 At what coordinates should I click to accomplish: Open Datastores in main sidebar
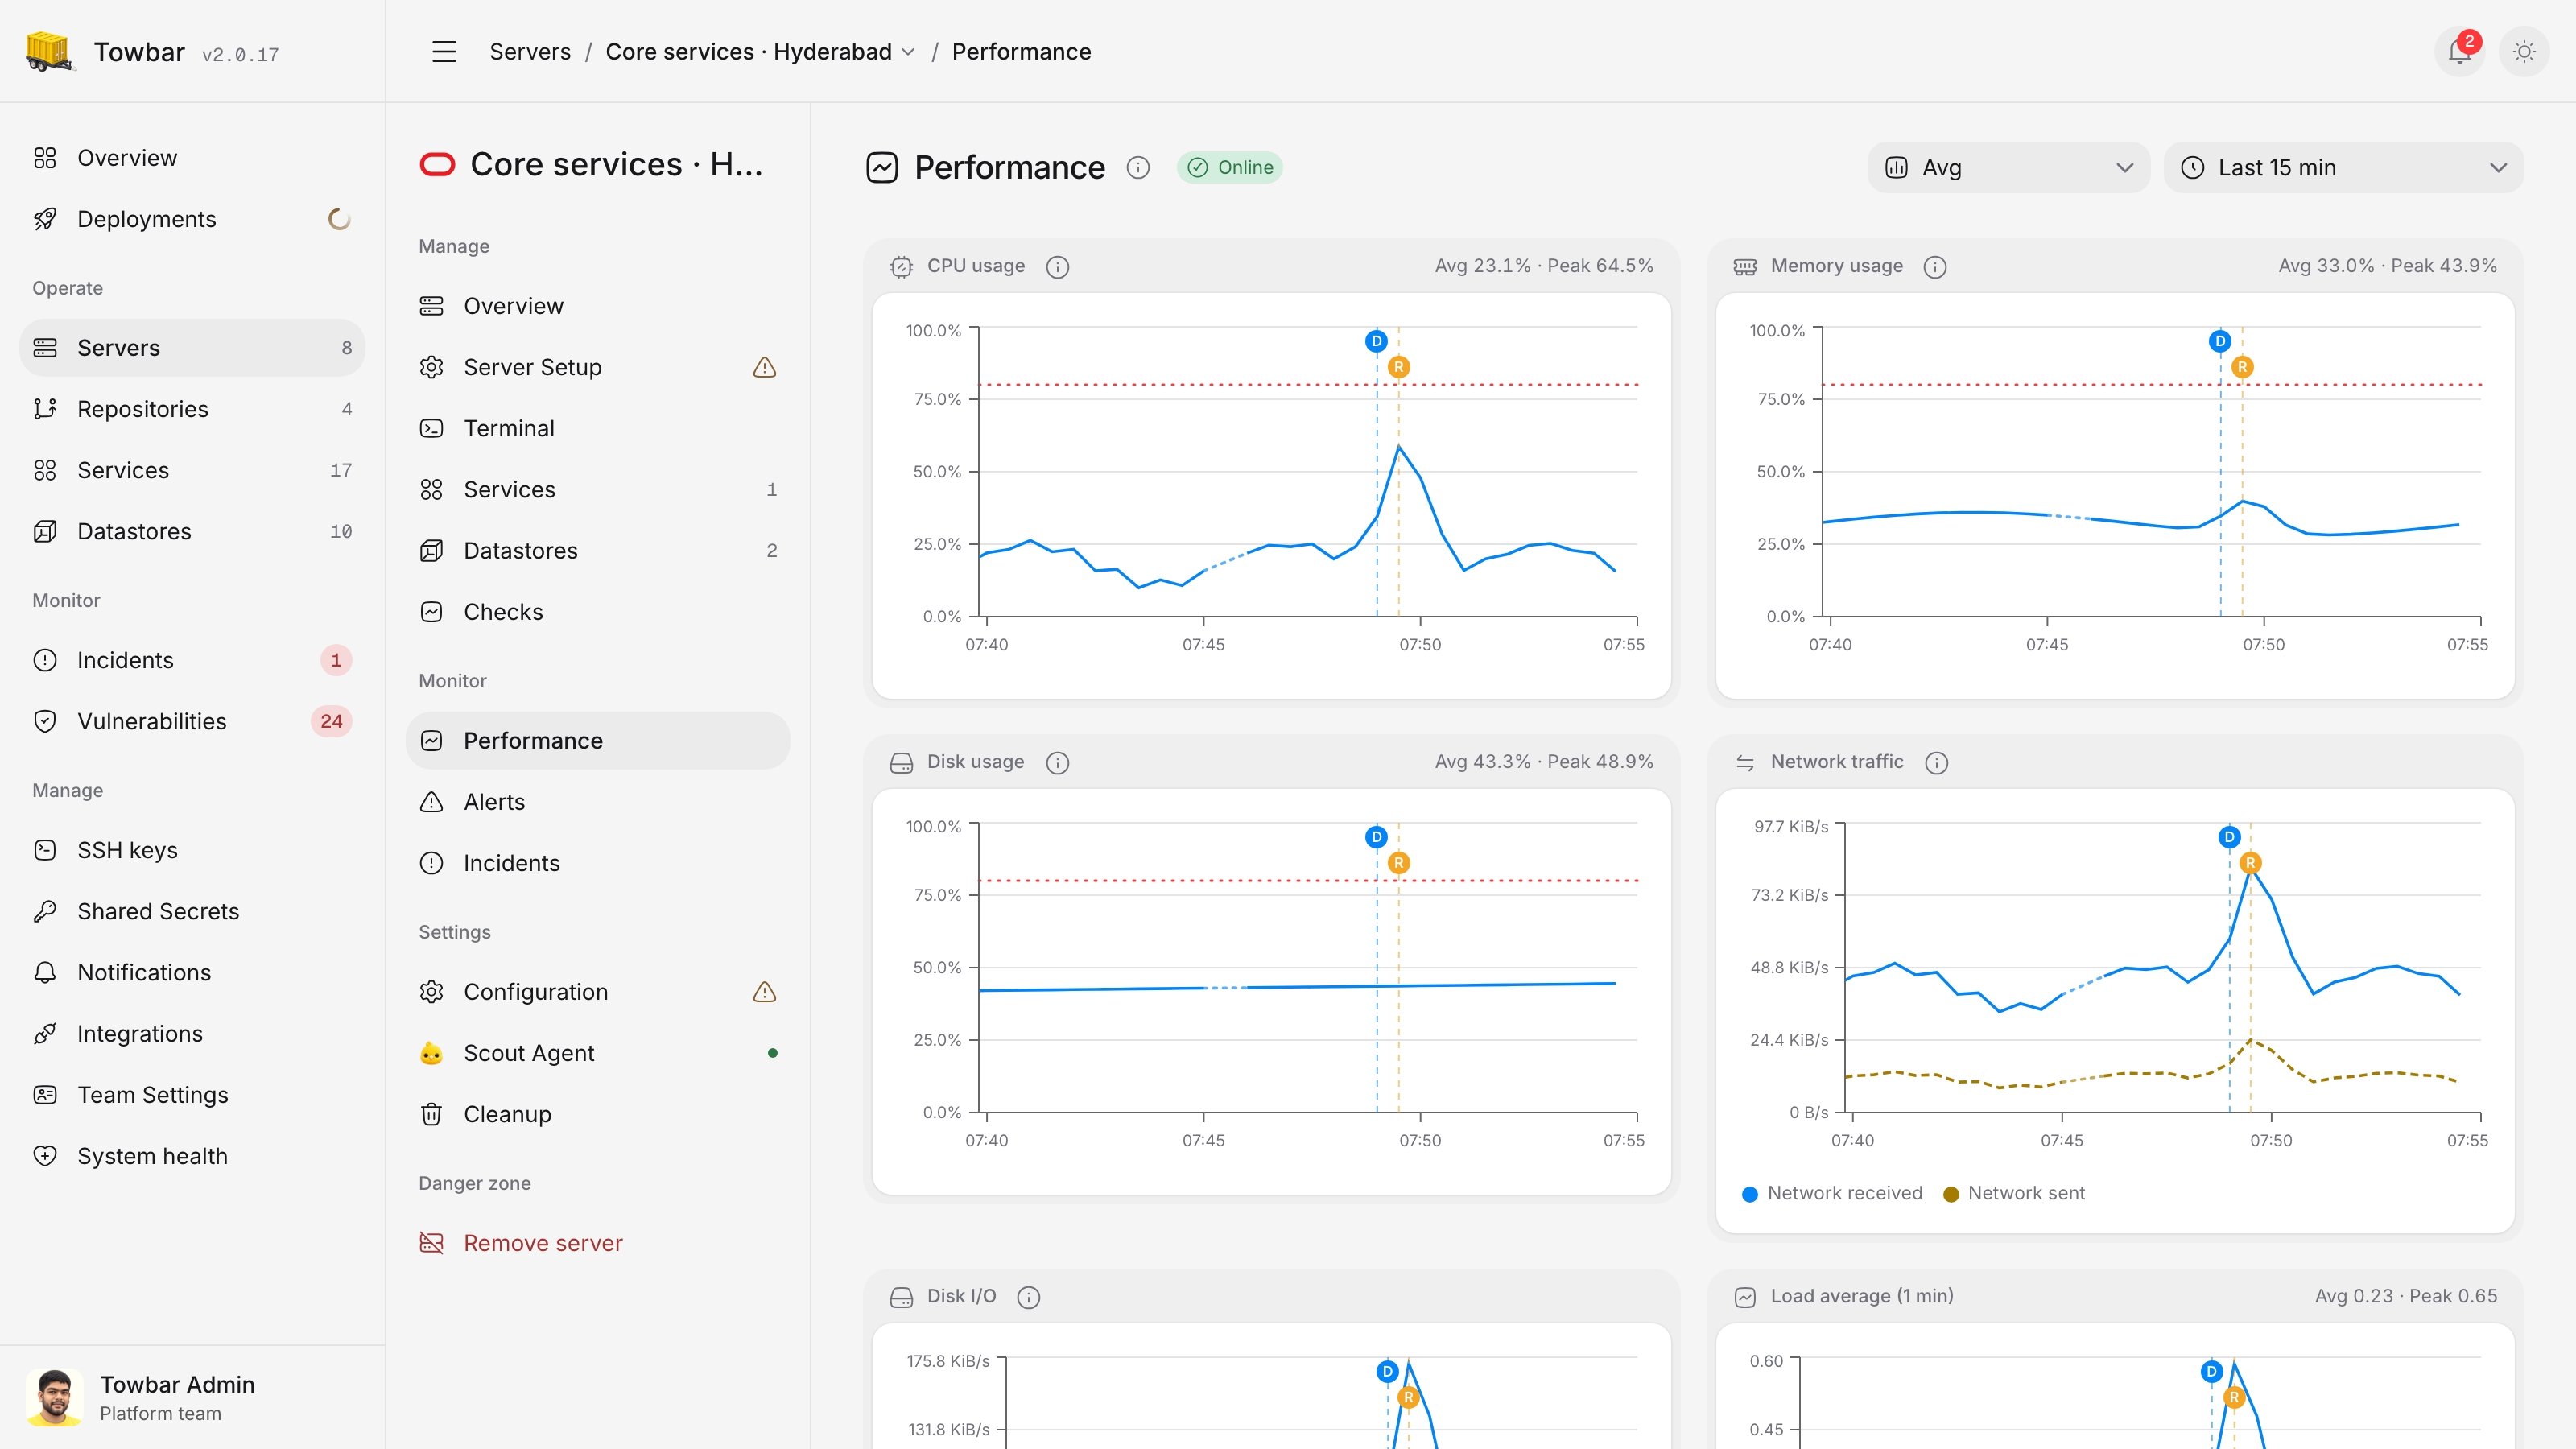192,532
